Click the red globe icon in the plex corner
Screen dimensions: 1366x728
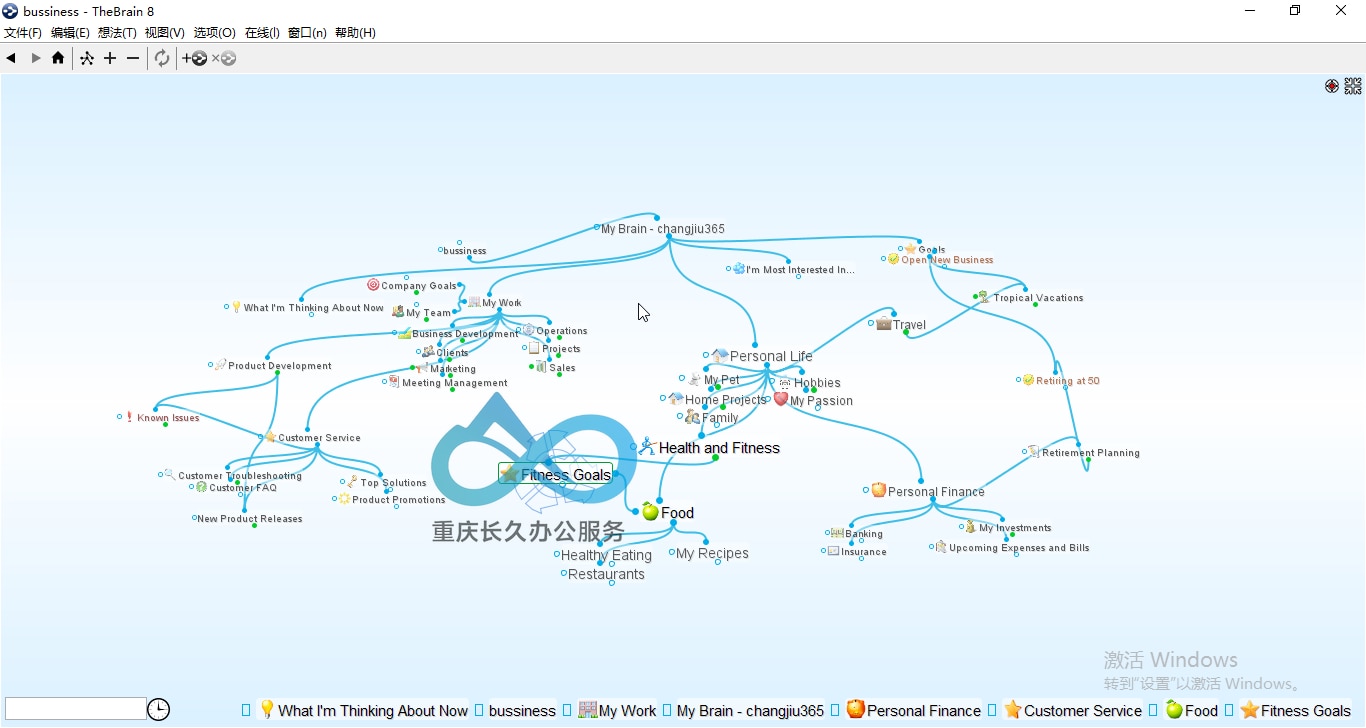click(1332, 86)
